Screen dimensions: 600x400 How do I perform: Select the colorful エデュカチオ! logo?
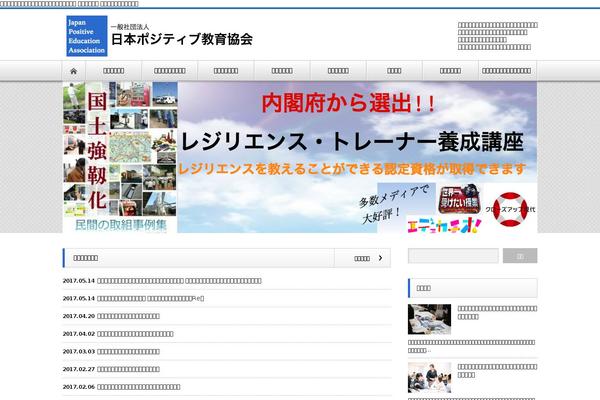[444, 225]
